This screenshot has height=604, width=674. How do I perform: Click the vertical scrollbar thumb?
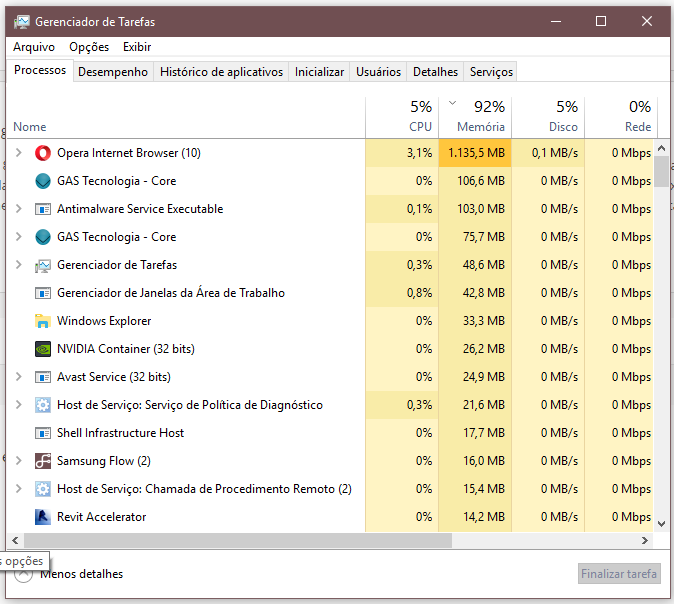click(x=662, y=172)
